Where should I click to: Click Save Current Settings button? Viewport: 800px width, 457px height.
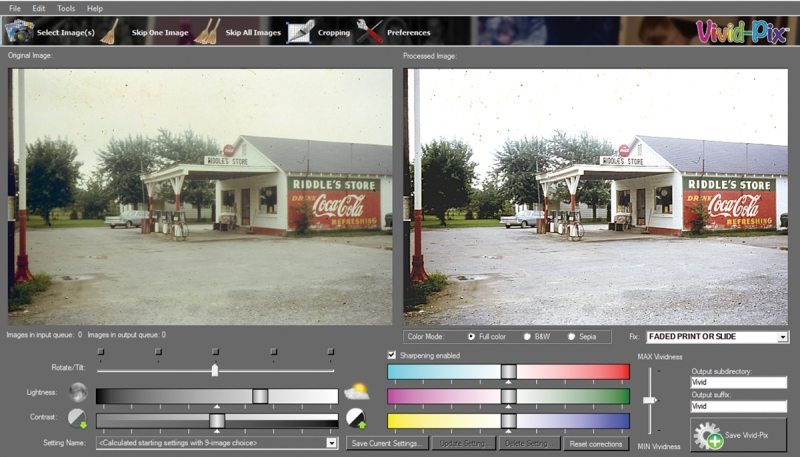coord(388,443)
